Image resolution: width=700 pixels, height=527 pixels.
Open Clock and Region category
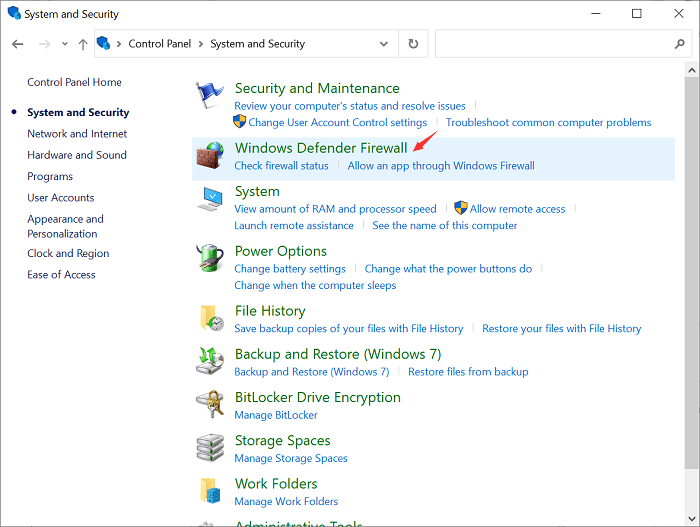(68, 253)
